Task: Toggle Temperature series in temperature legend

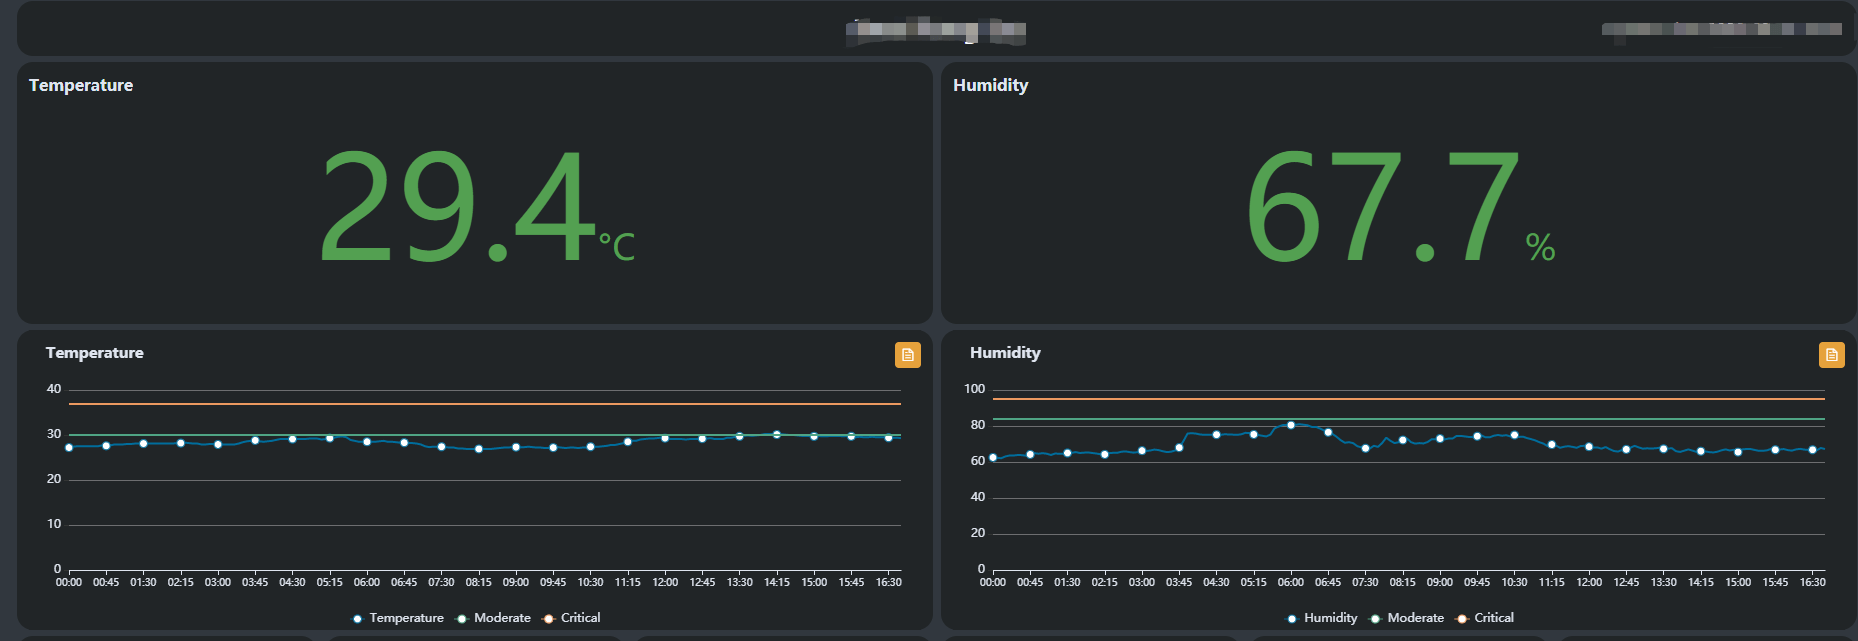Action: click(397, 618)
